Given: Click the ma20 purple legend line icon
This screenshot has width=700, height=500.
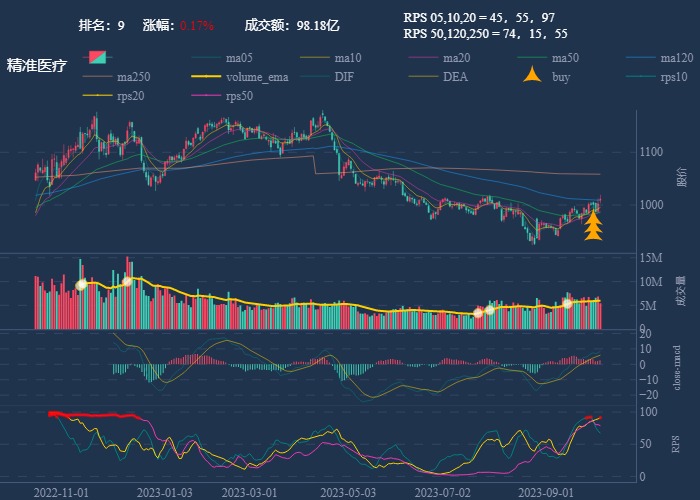Looking at the screenshot, I should [424, 57].
